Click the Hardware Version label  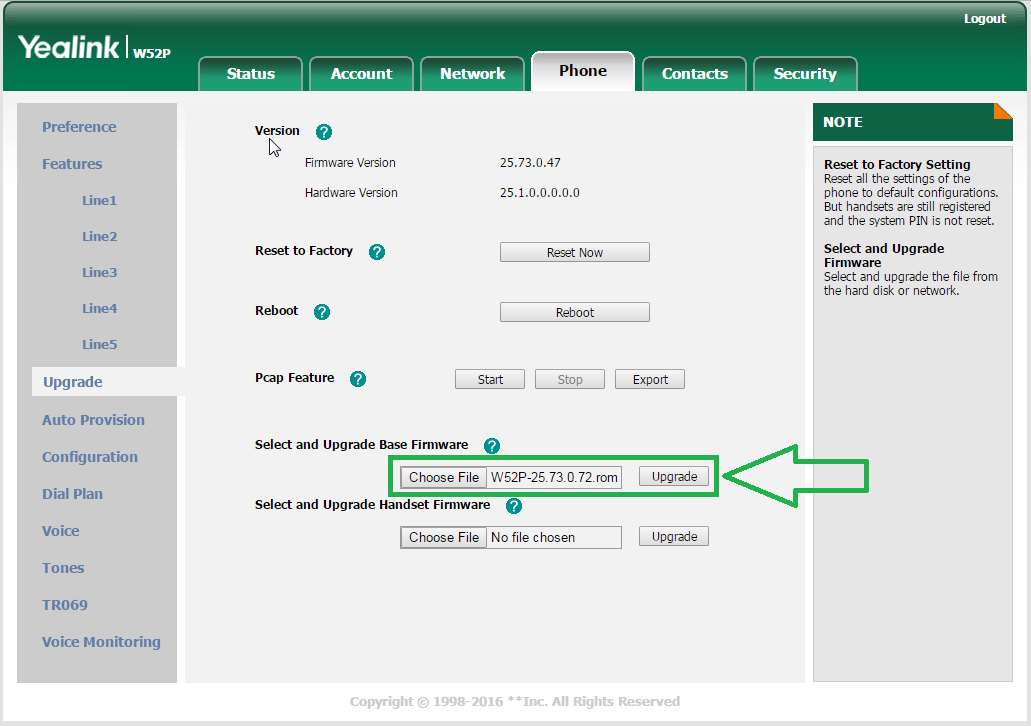[351, 193]
